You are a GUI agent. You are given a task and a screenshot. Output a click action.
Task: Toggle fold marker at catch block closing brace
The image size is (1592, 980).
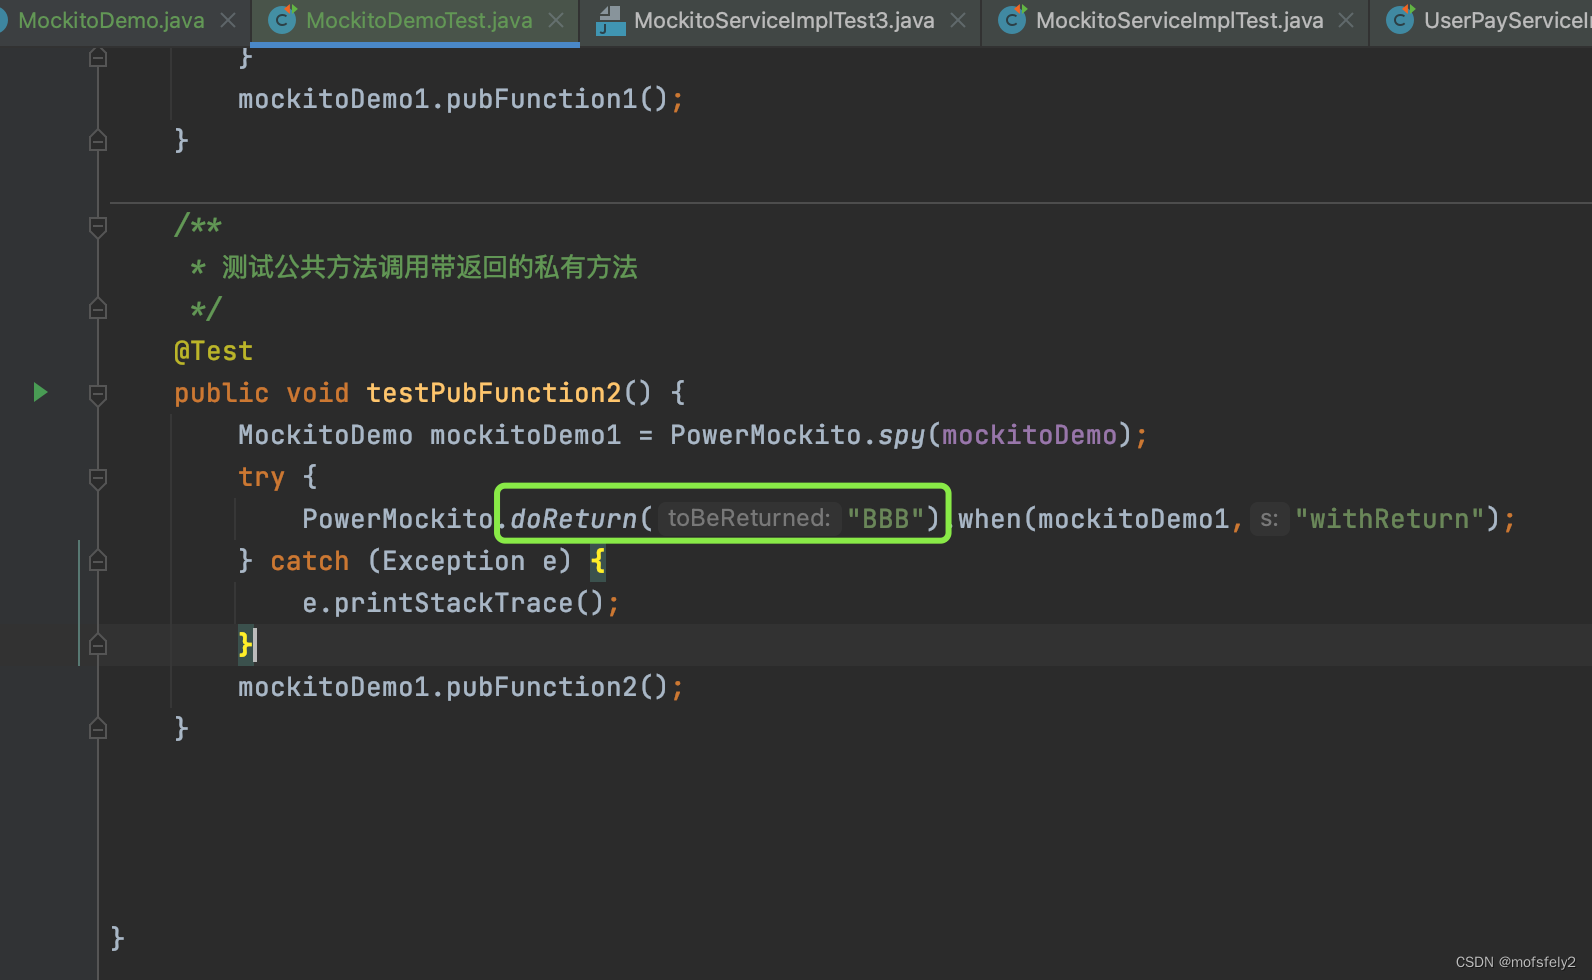tap(98, 645)
